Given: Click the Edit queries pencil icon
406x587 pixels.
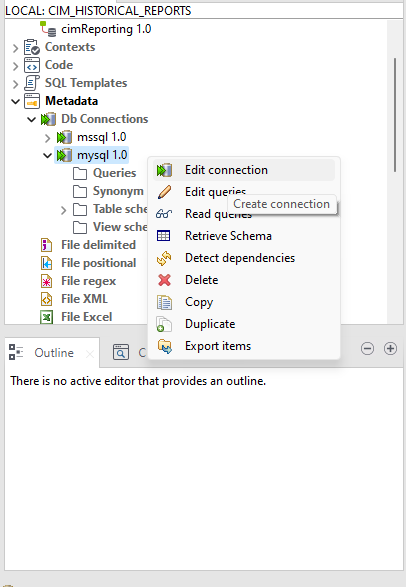Looking at the screenshot, I should 164,192.
